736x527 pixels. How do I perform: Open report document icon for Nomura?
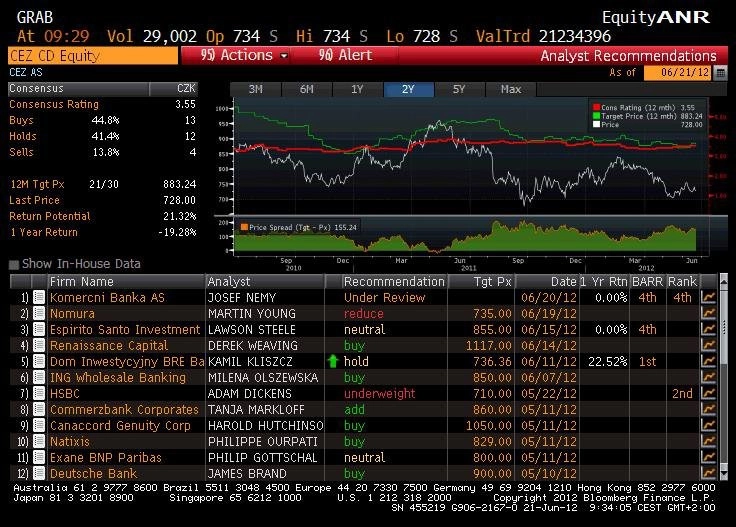(x=39, y=313)
